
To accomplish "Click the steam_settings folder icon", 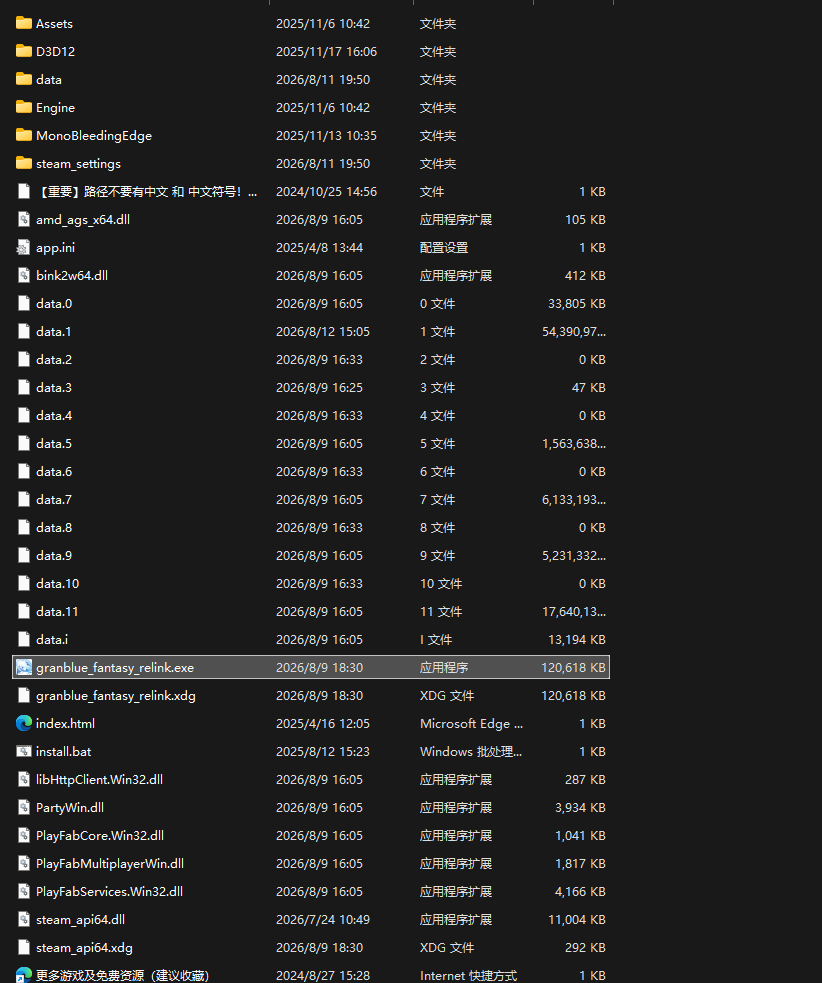I will [24, 163].
